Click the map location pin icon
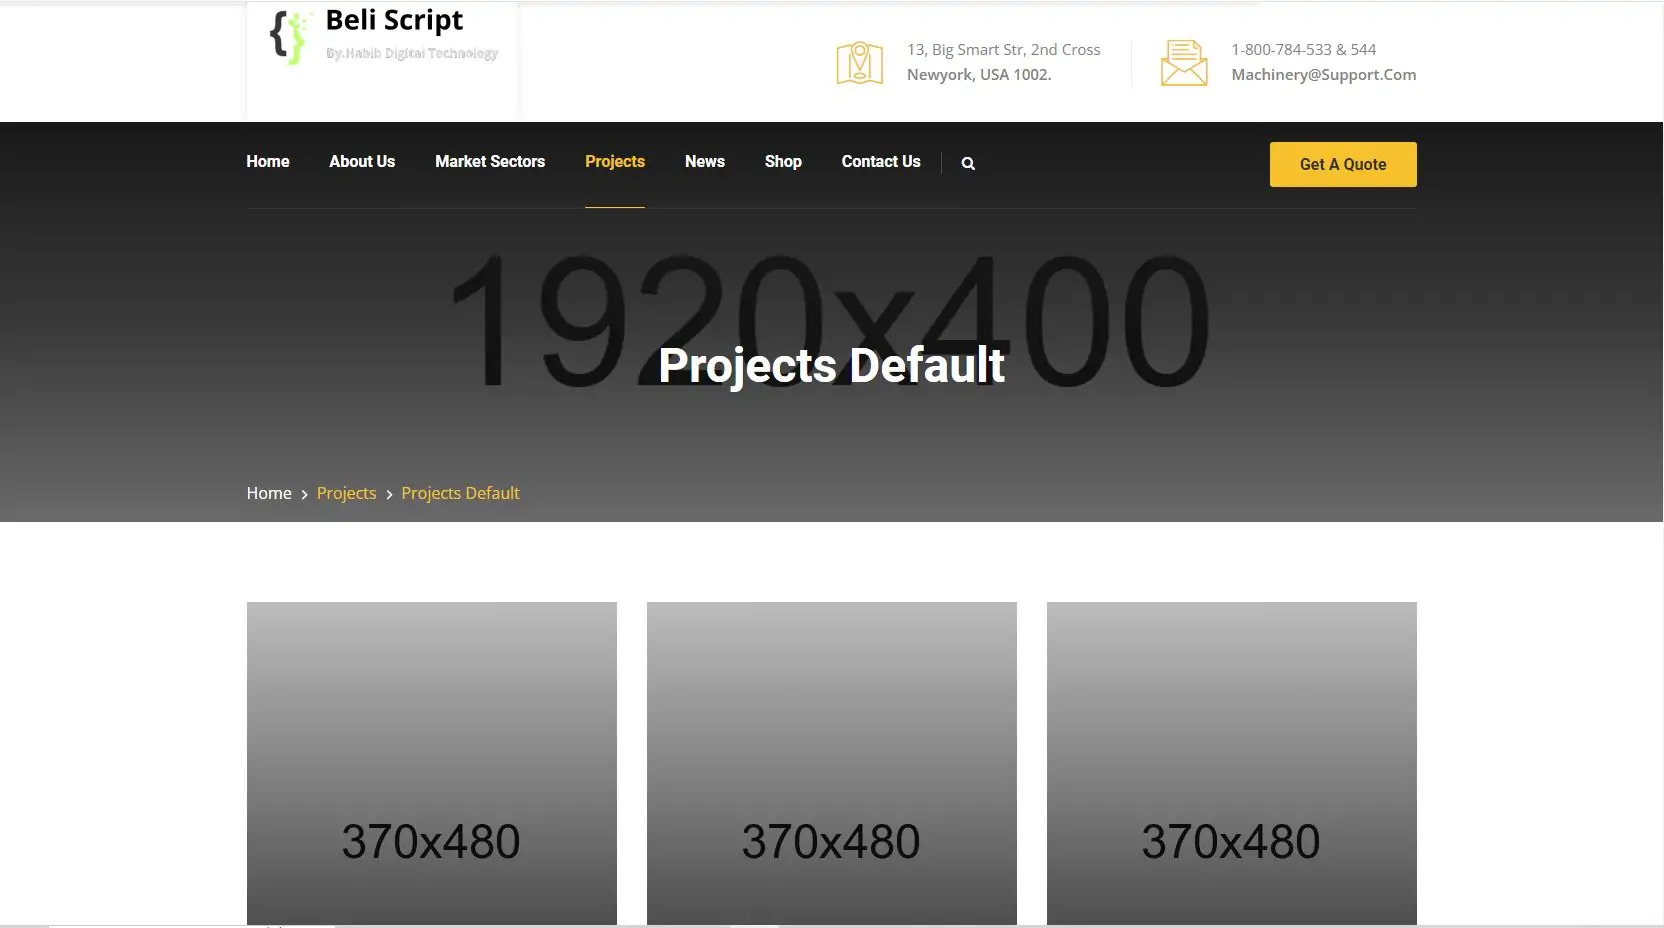The width and height of the screenshot is (1664, 928). tap(859, 63)
